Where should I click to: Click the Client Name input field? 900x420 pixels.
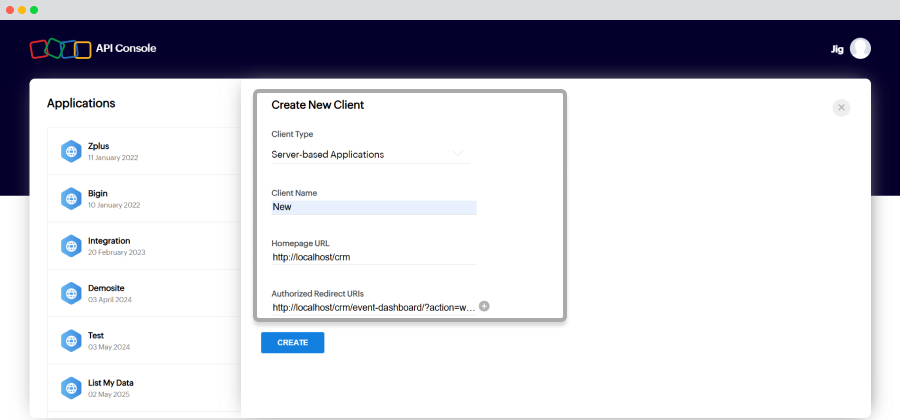pos(374,207)
